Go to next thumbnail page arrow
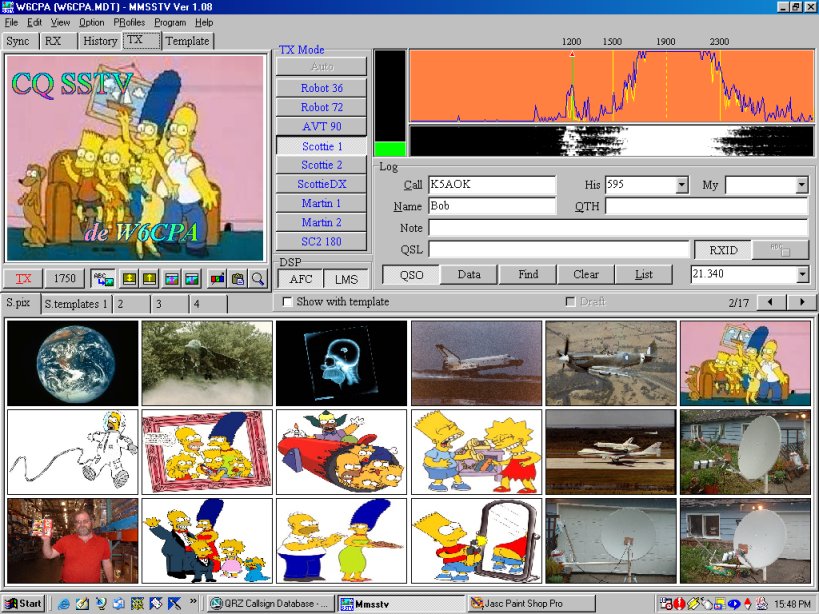This screenshot has width=819, height=614. pyautogui.click(x=802, y=302)
